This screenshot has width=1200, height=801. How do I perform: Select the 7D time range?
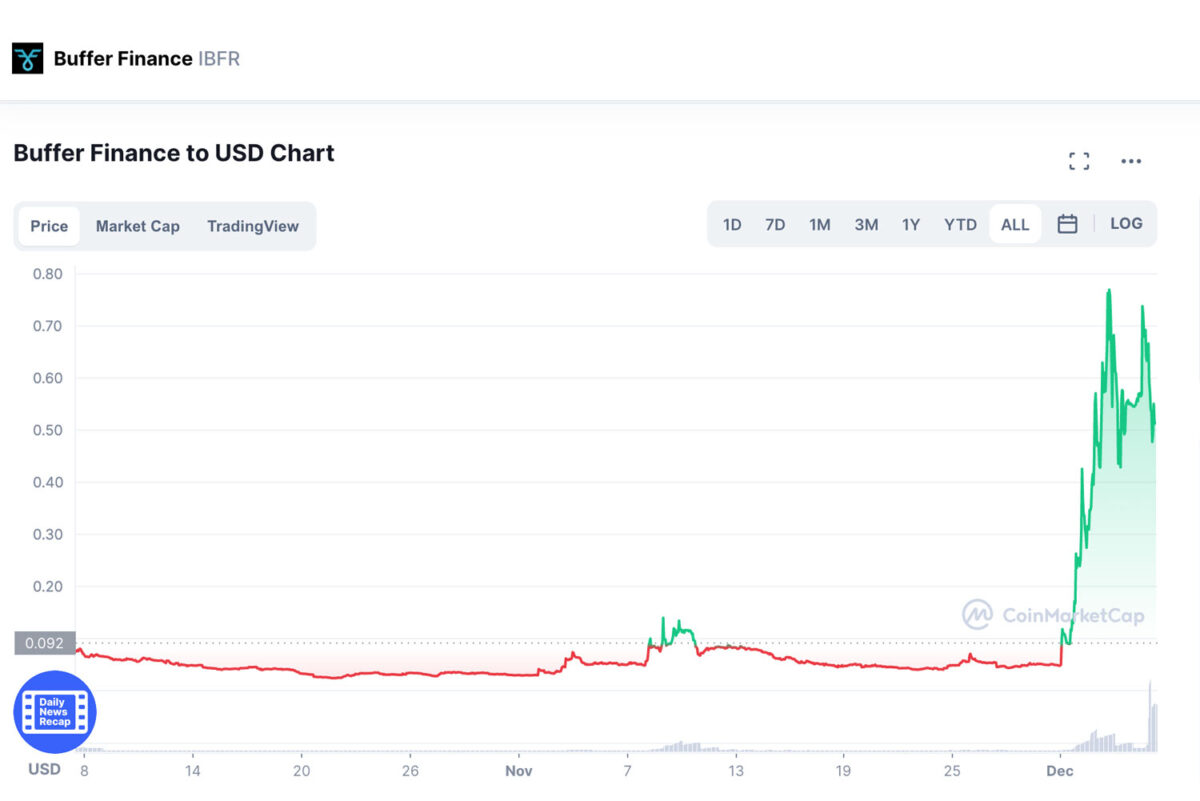coord(775,225)
